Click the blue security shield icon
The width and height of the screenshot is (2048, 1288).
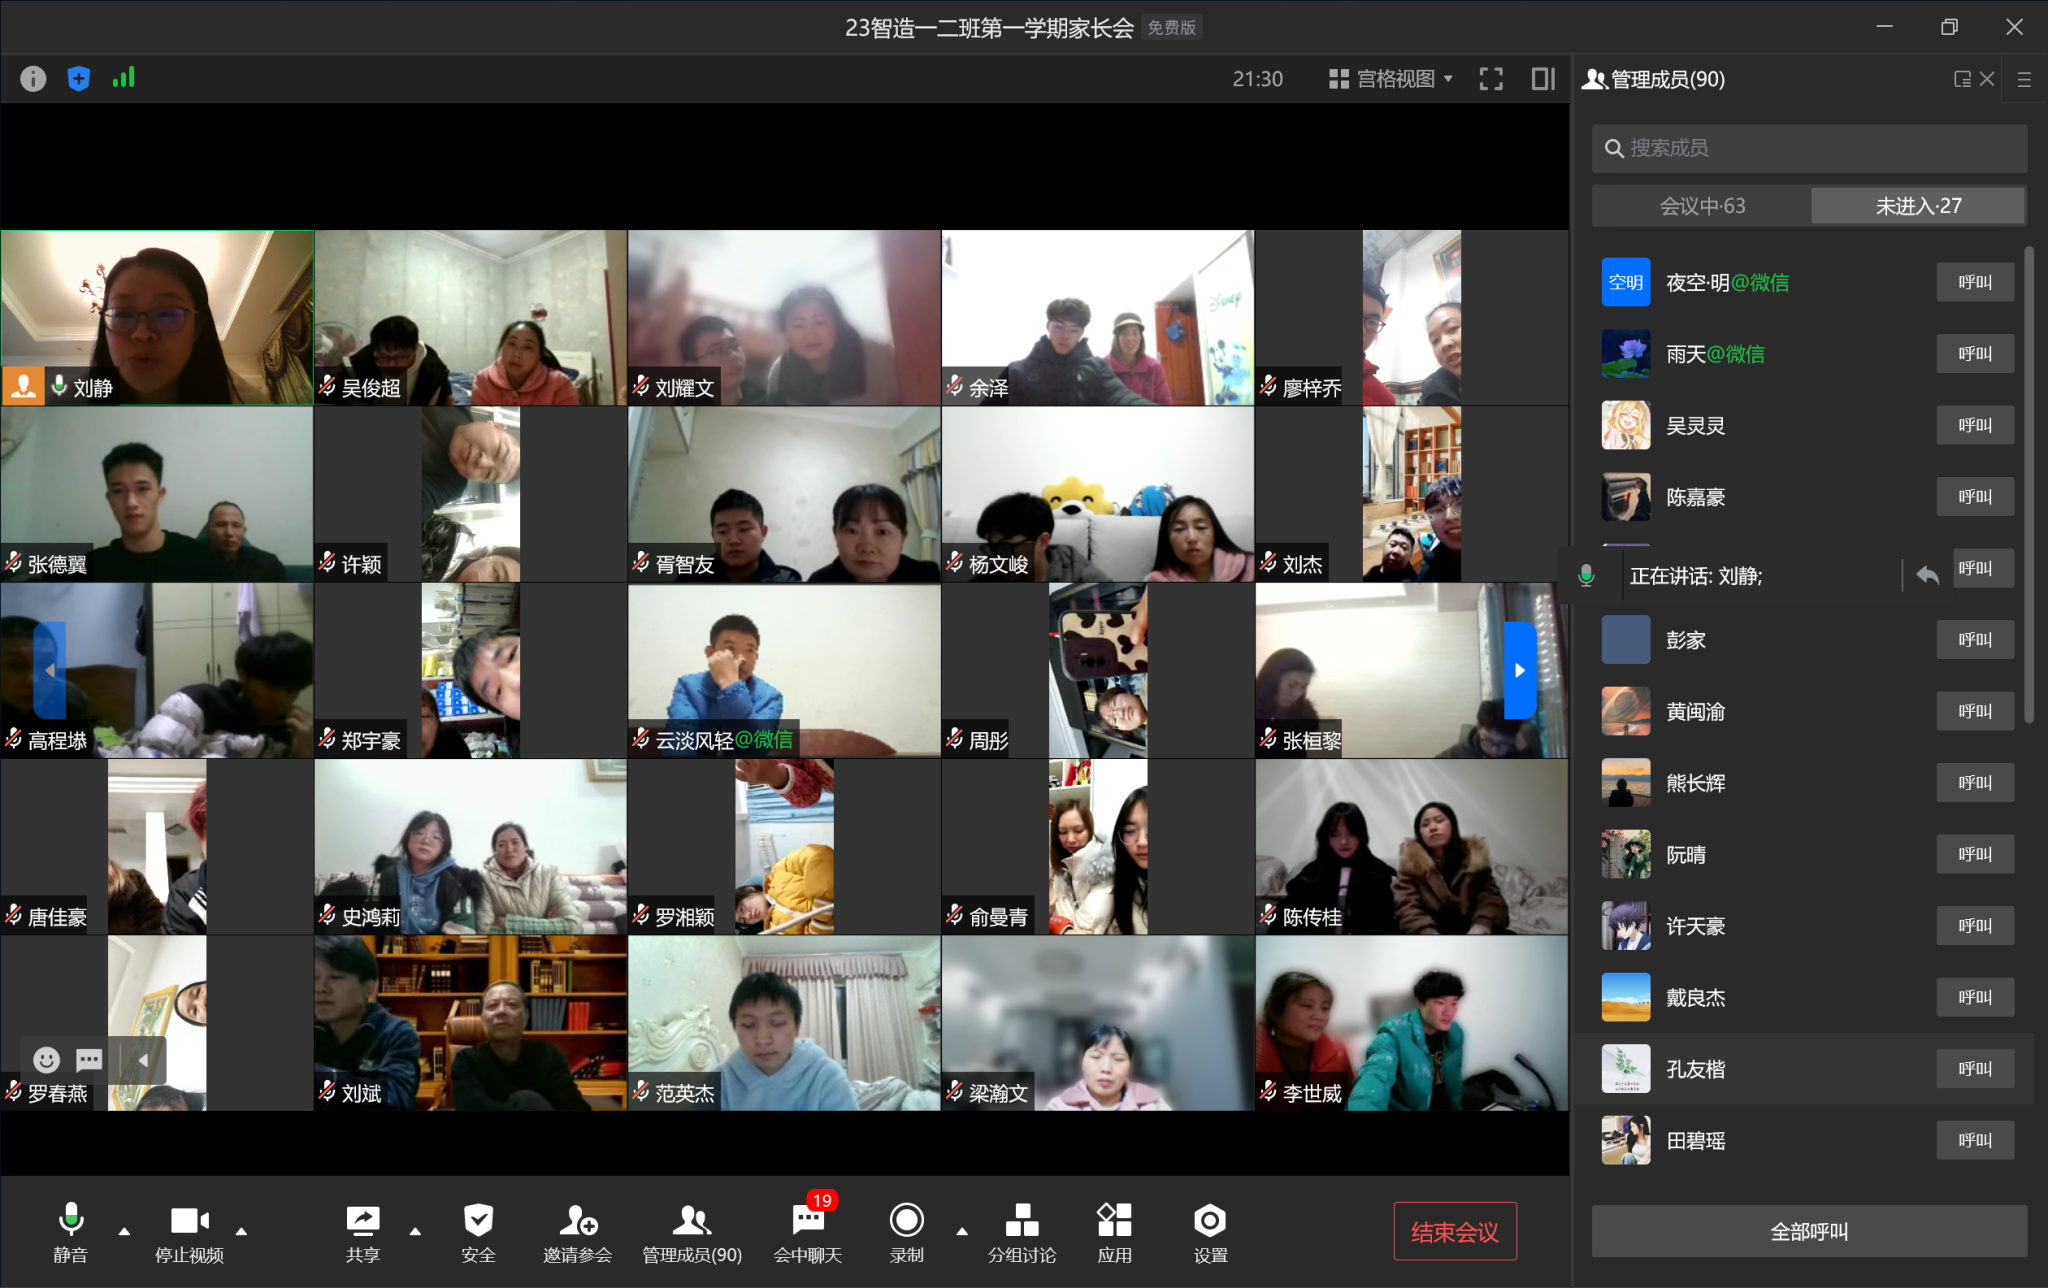tap(78, 79)
